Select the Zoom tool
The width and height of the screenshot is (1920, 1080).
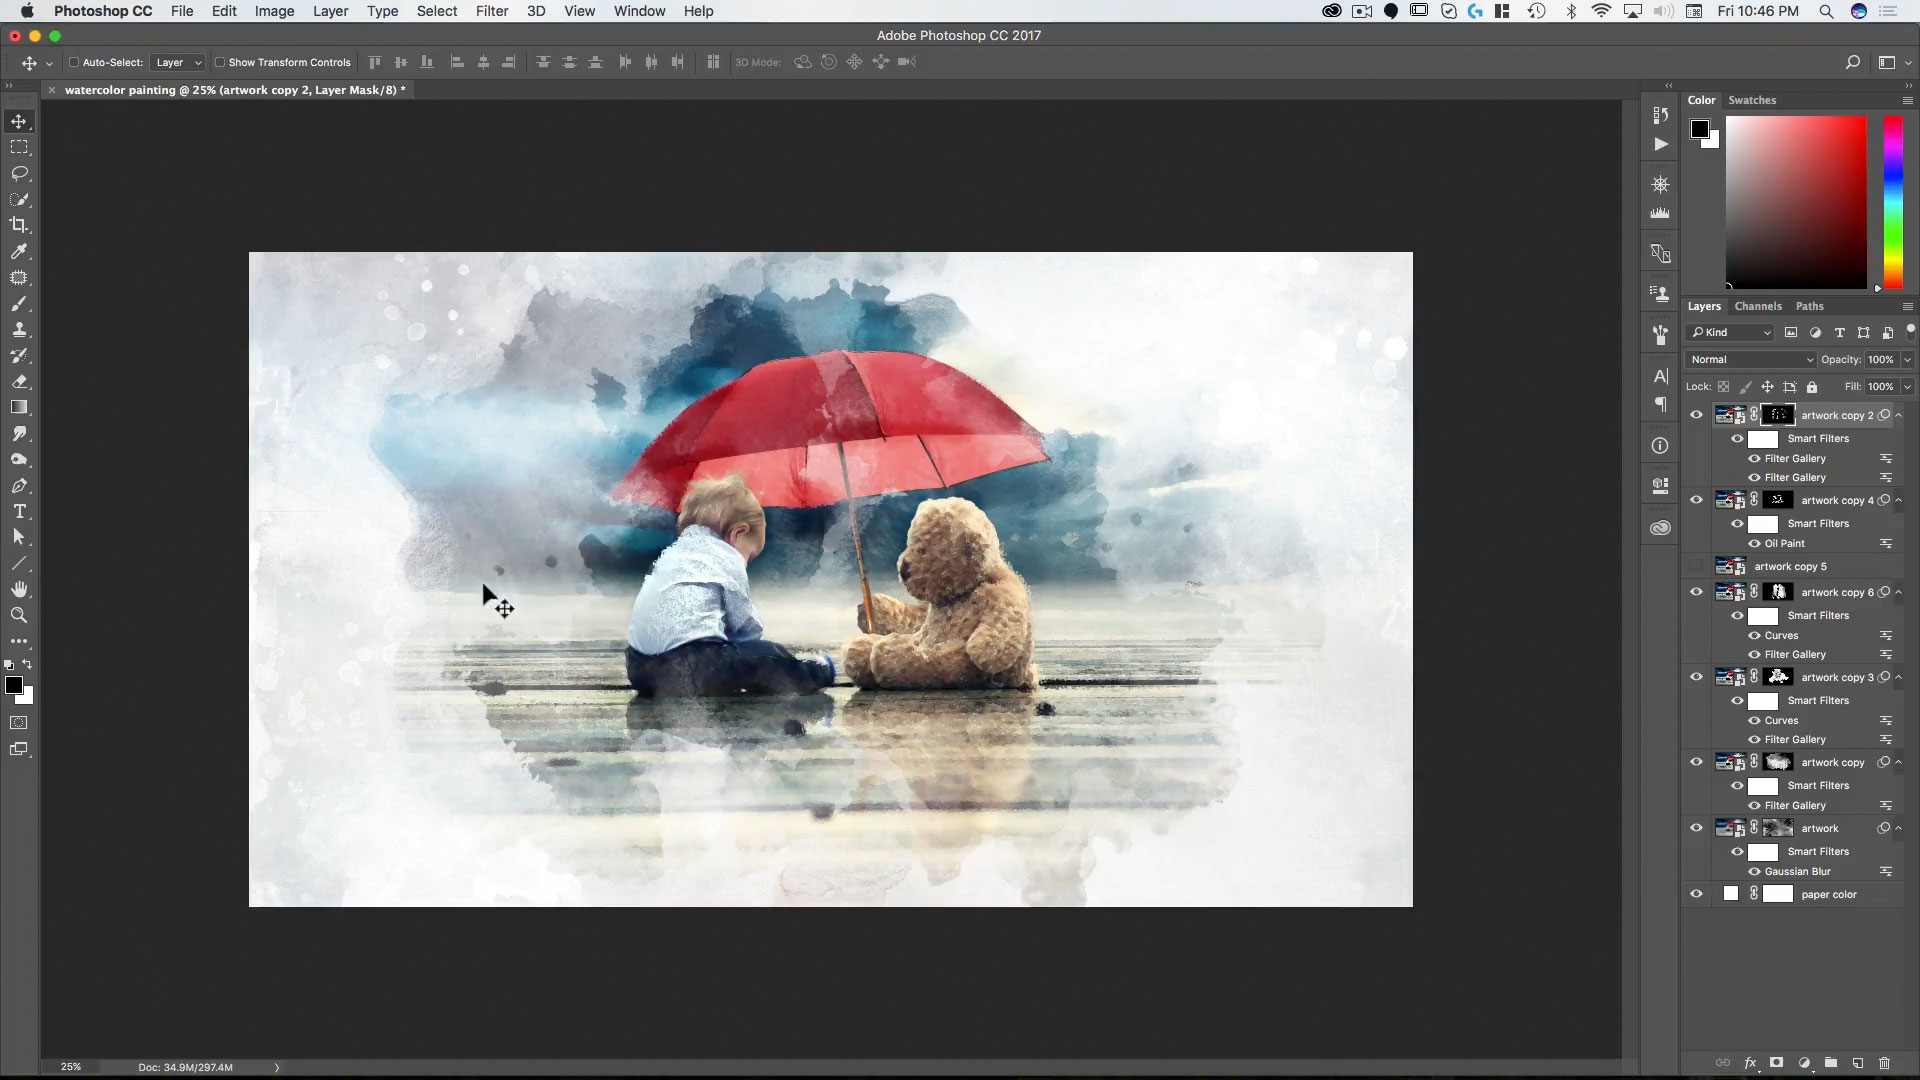coord(19,616)
